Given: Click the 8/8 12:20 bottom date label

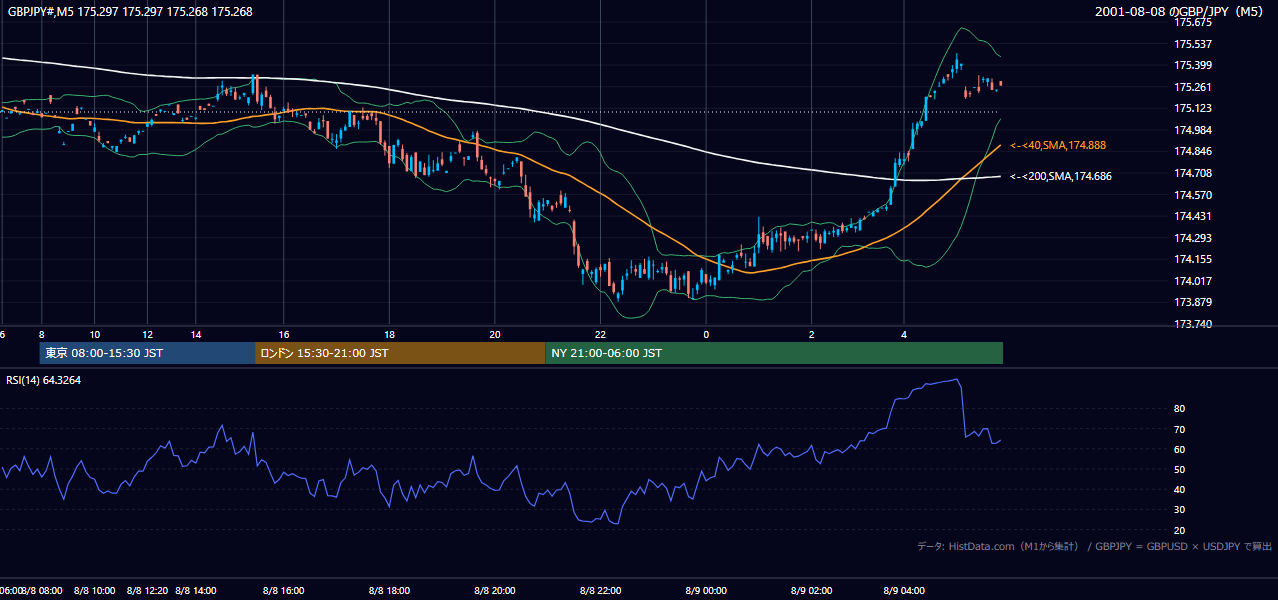Looking at the screenshot, I should 147,590.
